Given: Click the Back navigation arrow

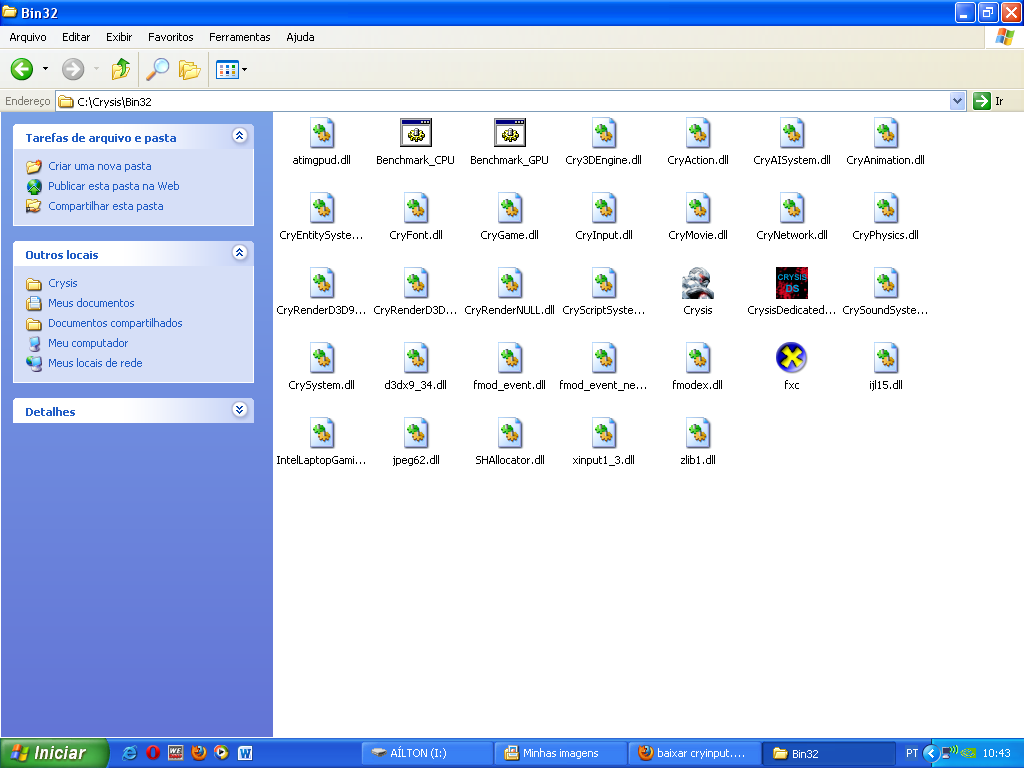Looking at the screenshot, I should [20, 69].
